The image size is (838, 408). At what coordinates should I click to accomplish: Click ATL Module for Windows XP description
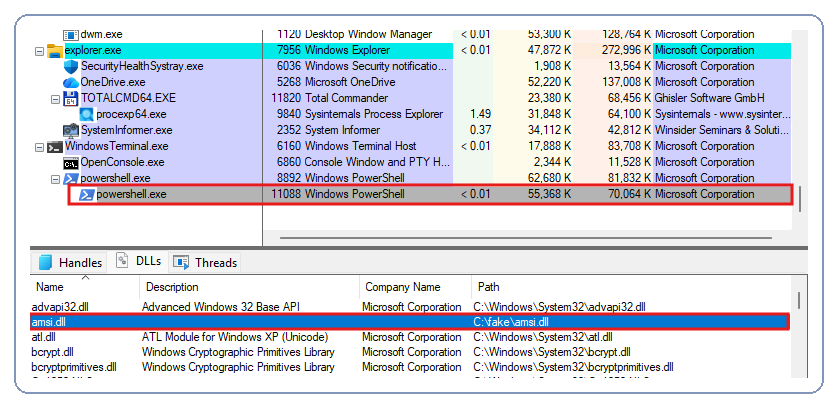pos(235,337)
